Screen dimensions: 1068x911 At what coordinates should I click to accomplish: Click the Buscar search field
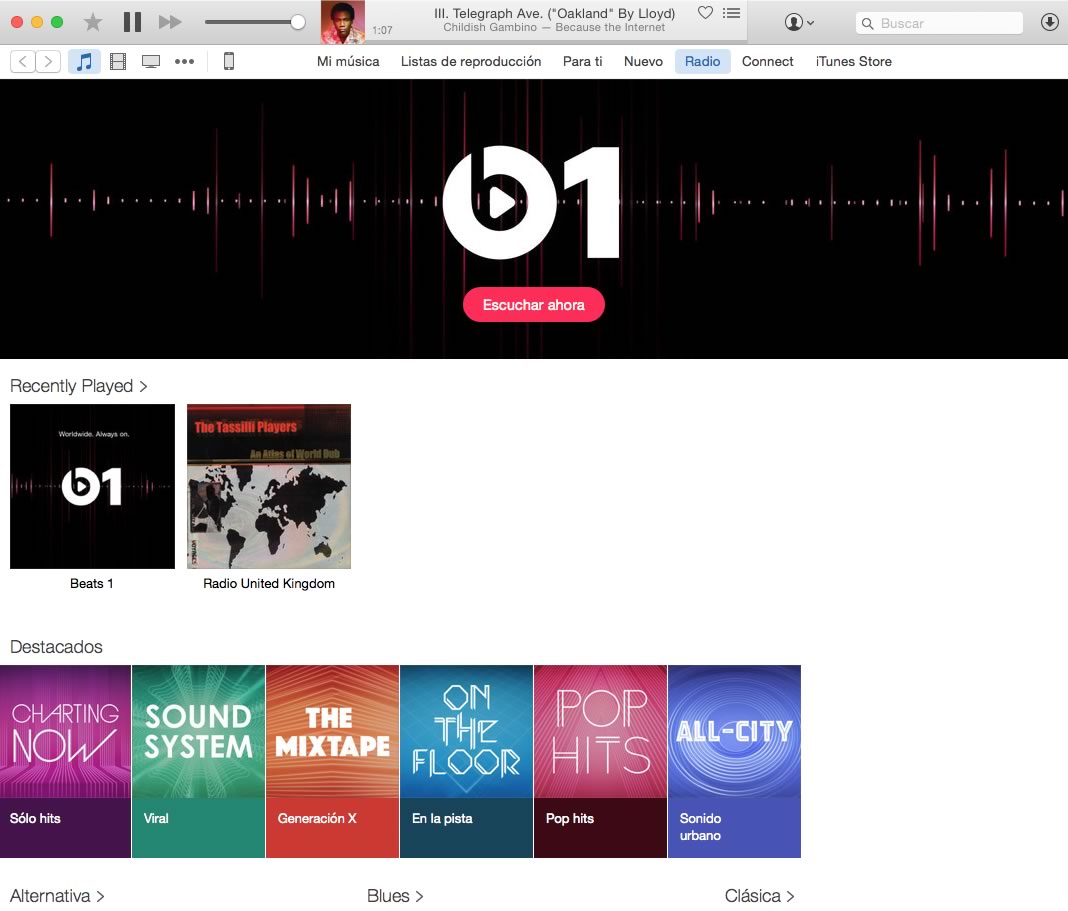[939, 23]
